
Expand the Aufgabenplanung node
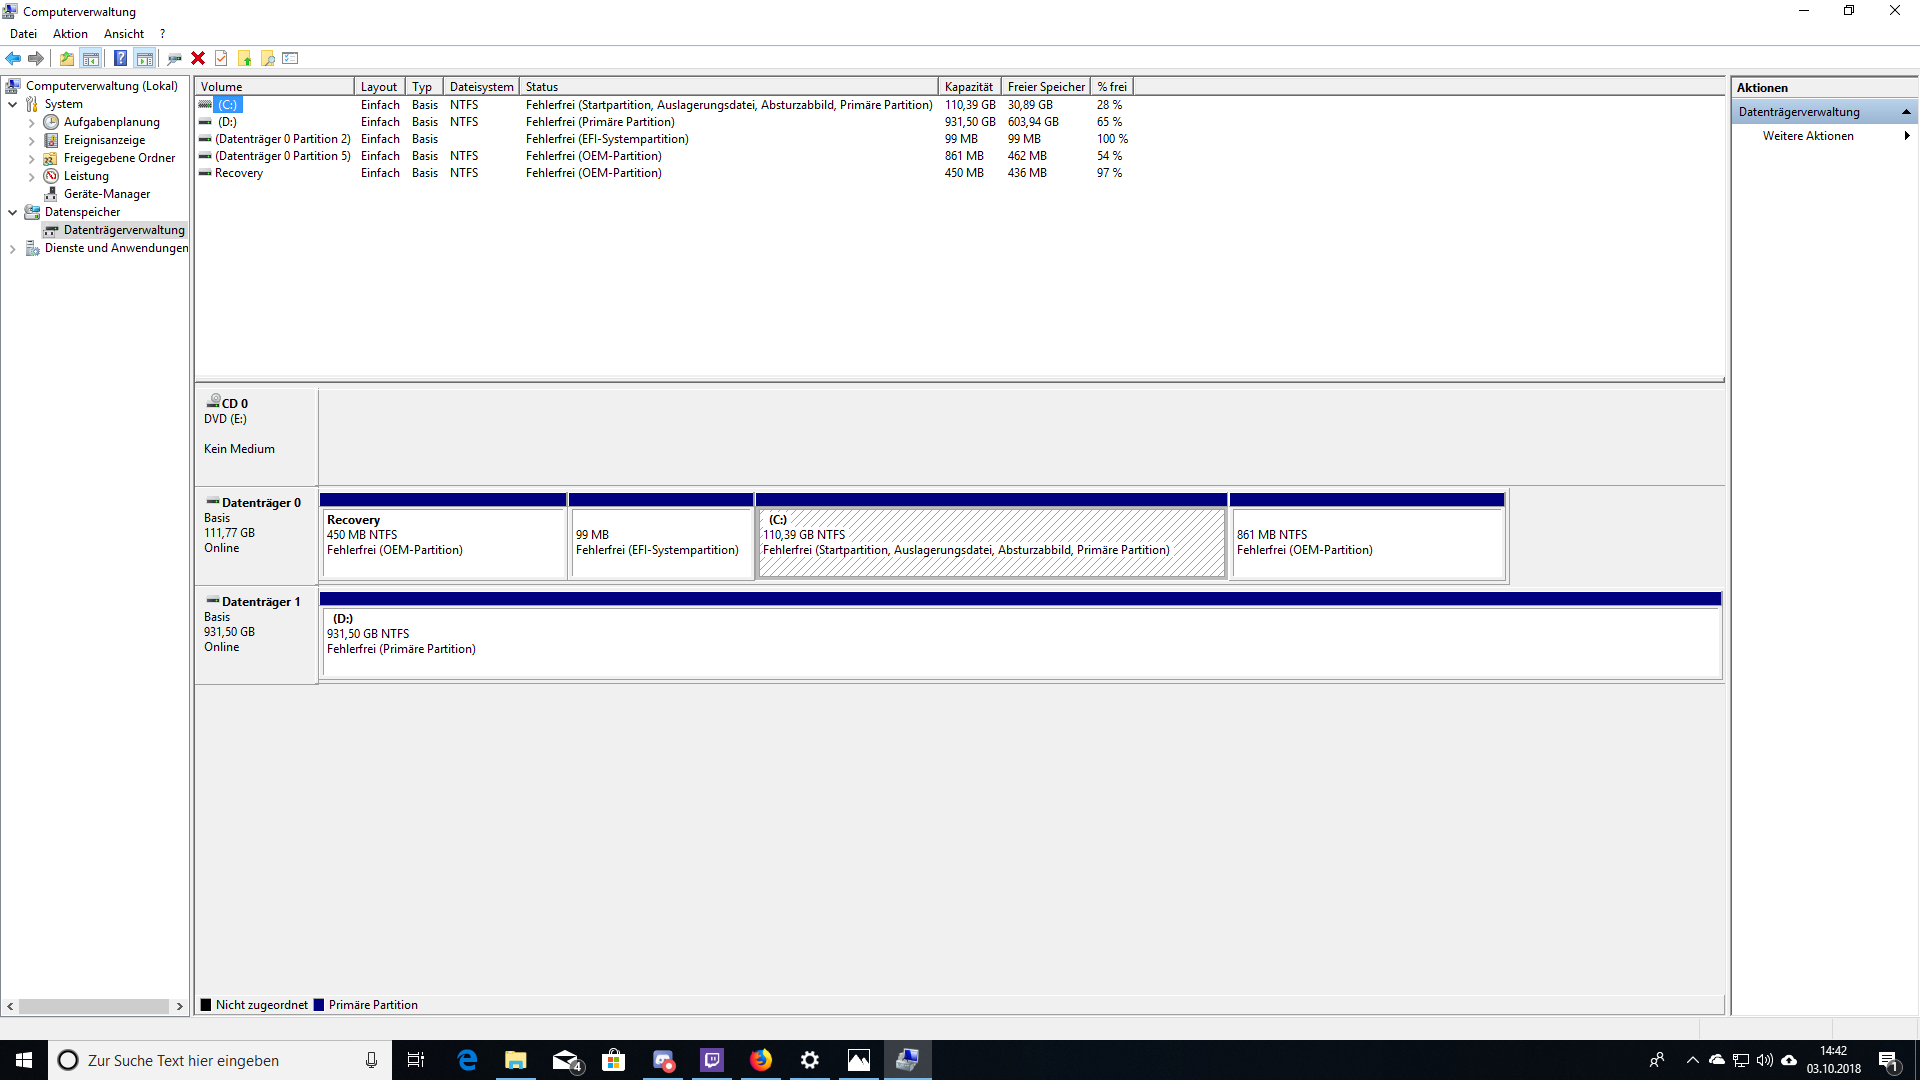tap(31, 122)
